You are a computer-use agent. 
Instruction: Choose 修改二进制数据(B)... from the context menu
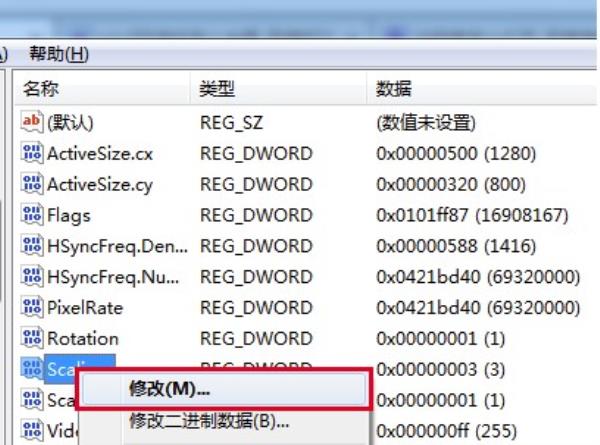209,421
